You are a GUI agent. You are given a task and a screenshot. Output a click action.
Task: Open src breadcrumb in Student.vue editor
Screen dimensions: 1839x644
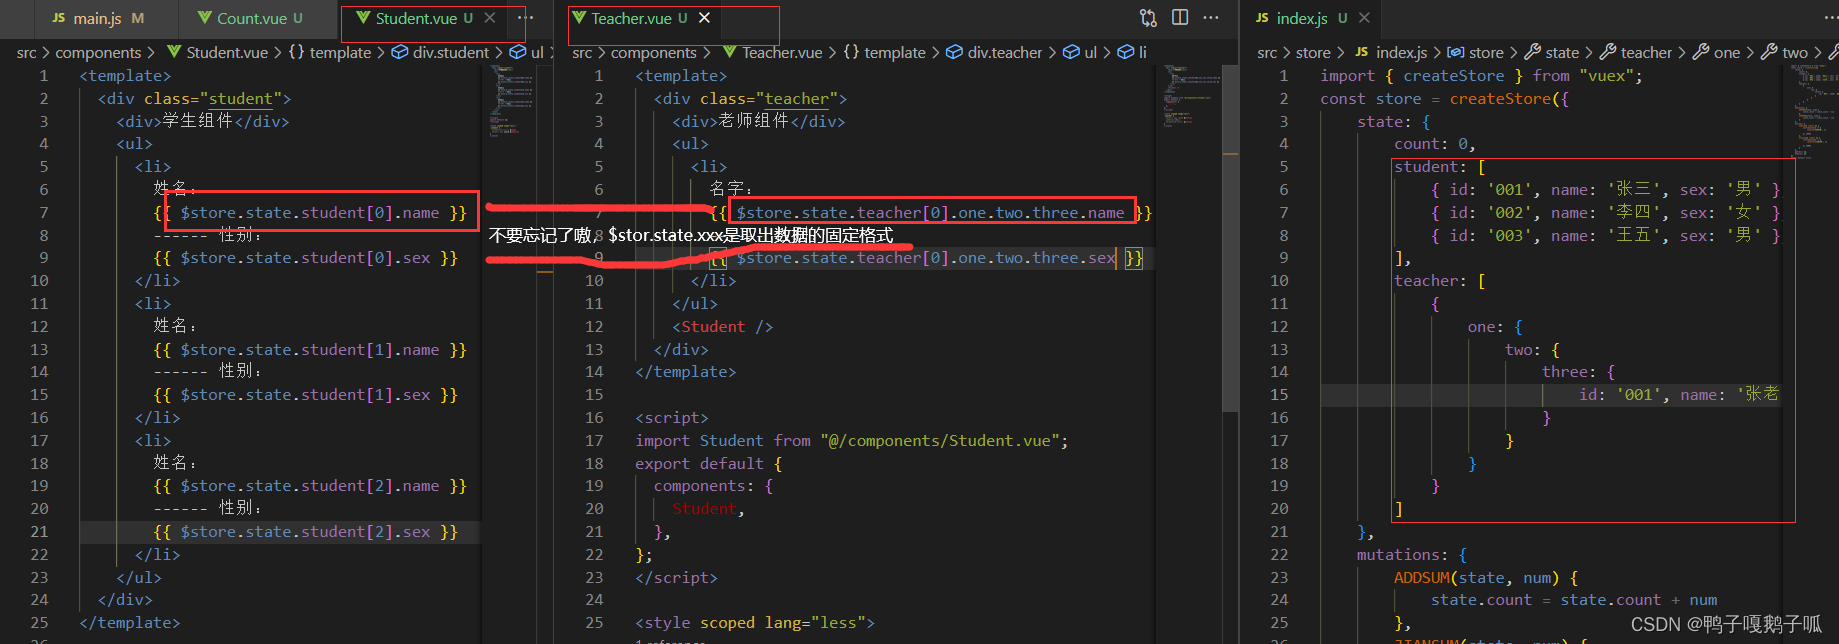point(26,53)
